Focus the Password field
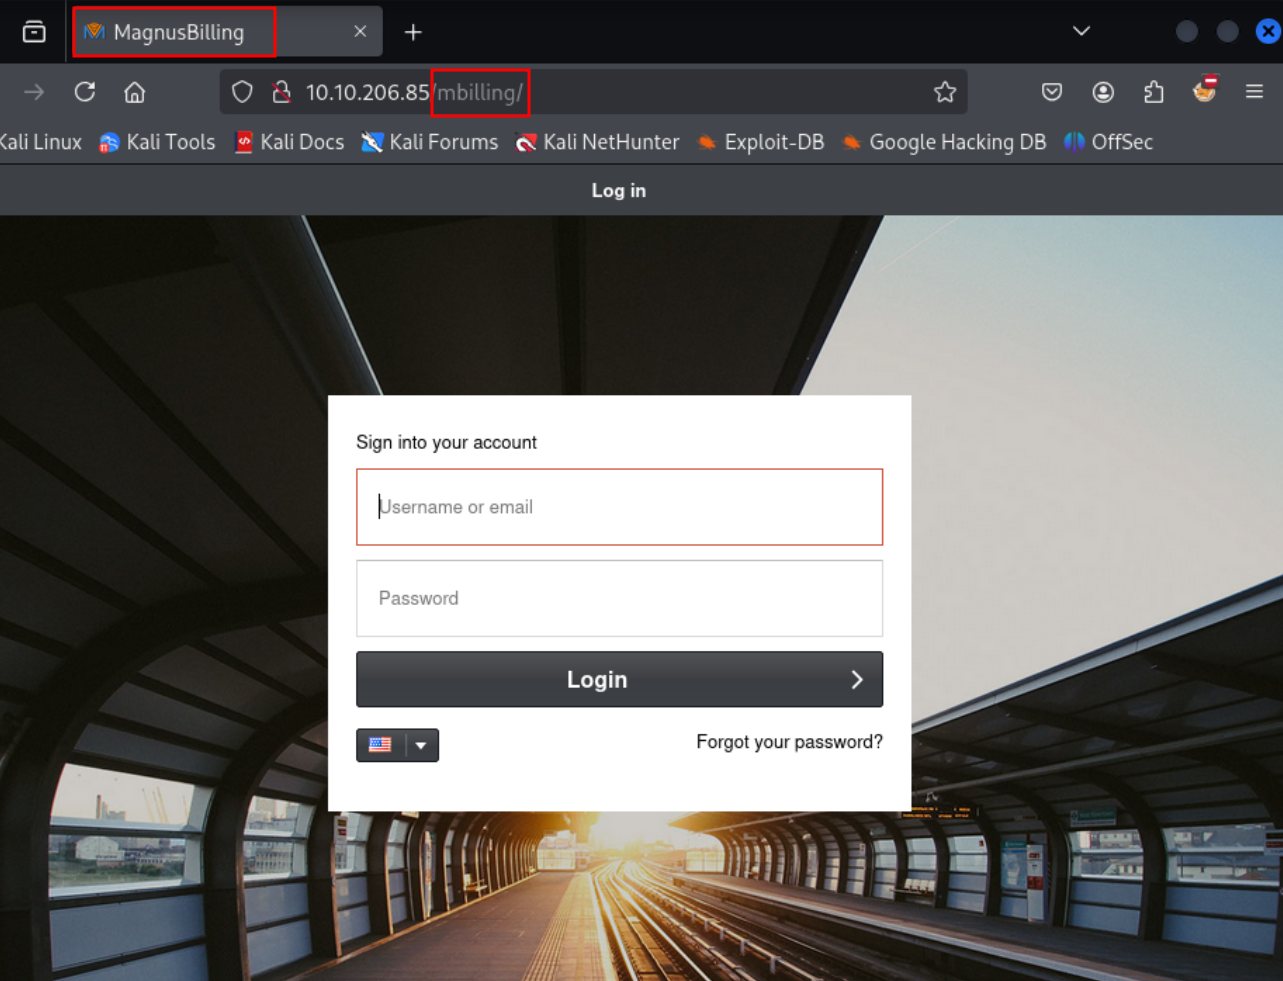Viewport: 1283px width, 981px height. click(x=619, y=598)
